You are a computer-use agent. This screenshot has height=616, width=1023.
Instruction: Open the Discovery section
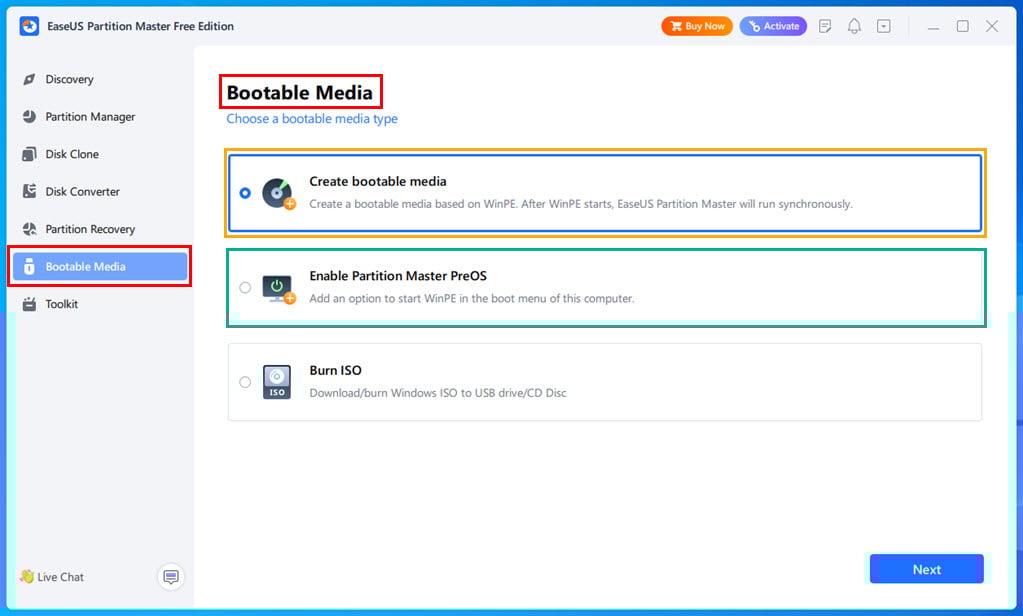[100, 79]
